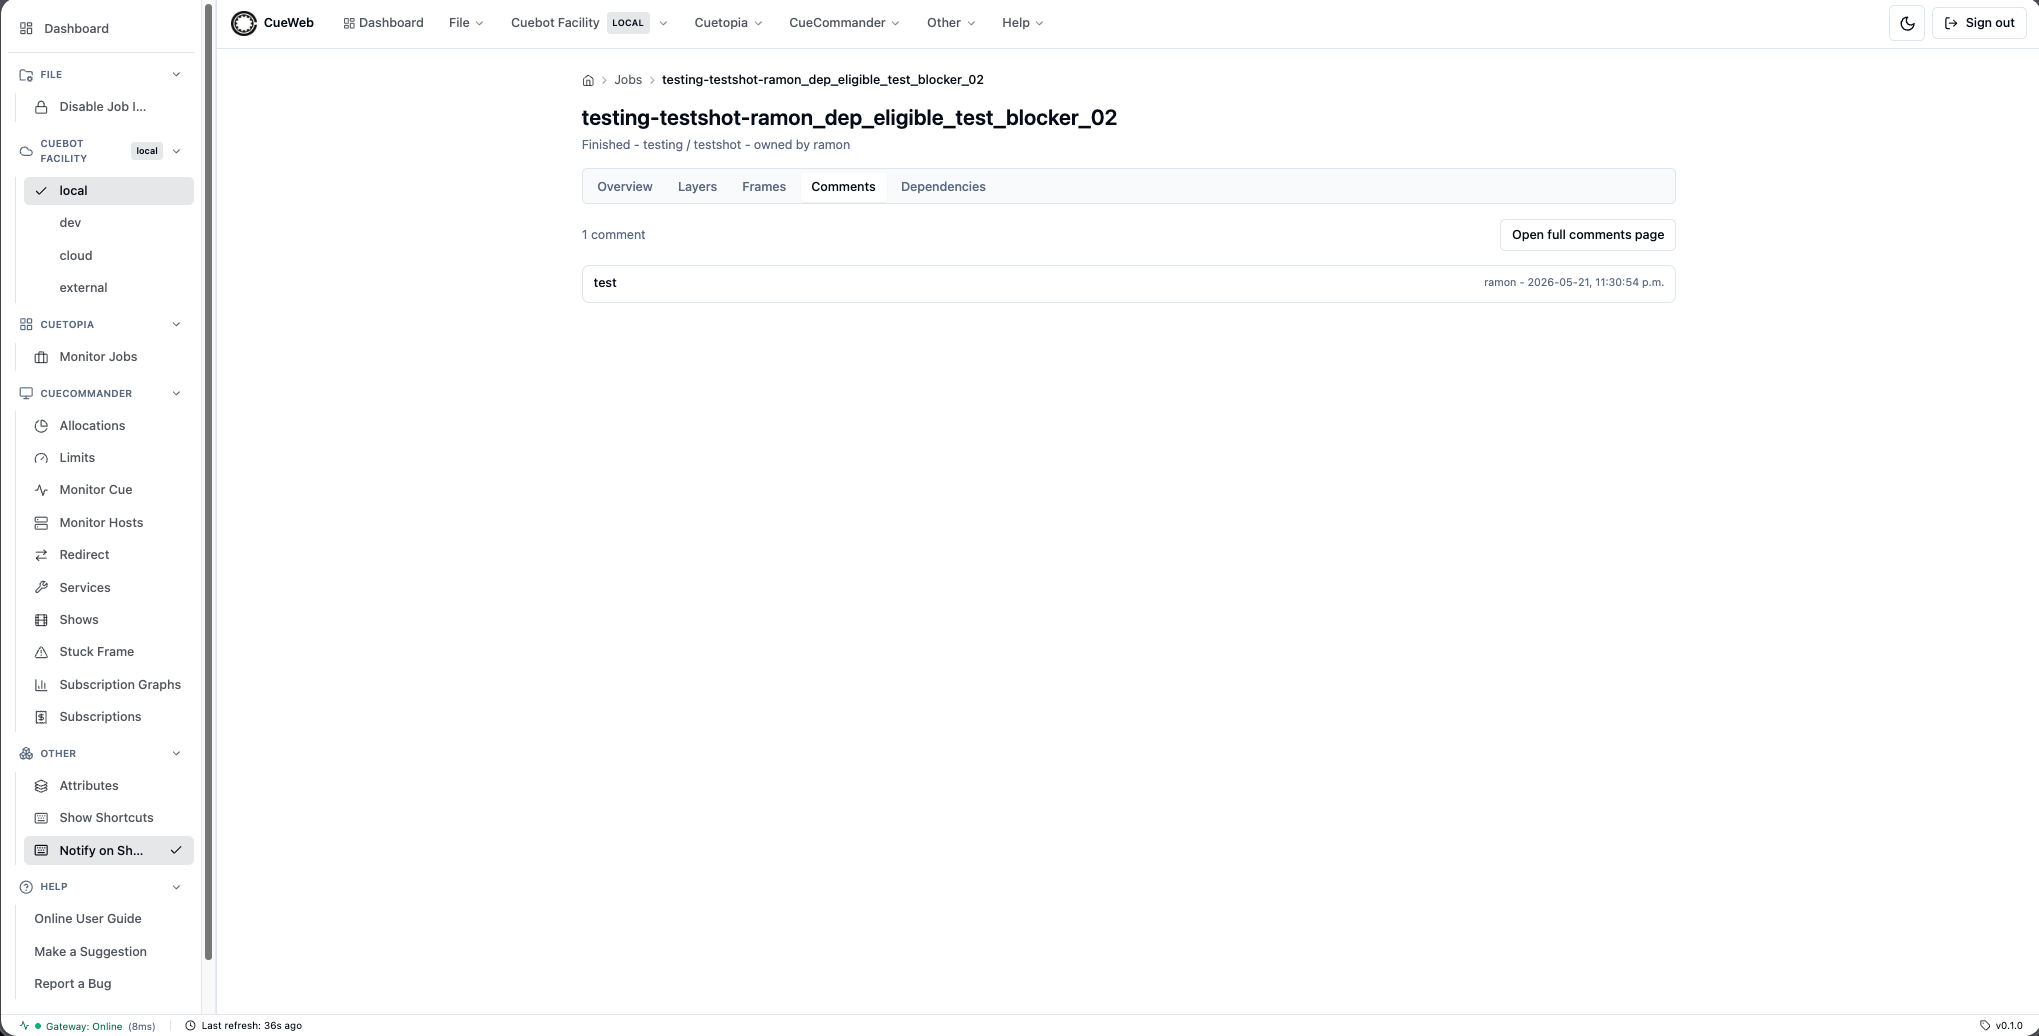The width and height of the screenshot is (2039, 1036).
Task: Click the Monitor Jobs briefcase icon
Action: click(41, 357)
